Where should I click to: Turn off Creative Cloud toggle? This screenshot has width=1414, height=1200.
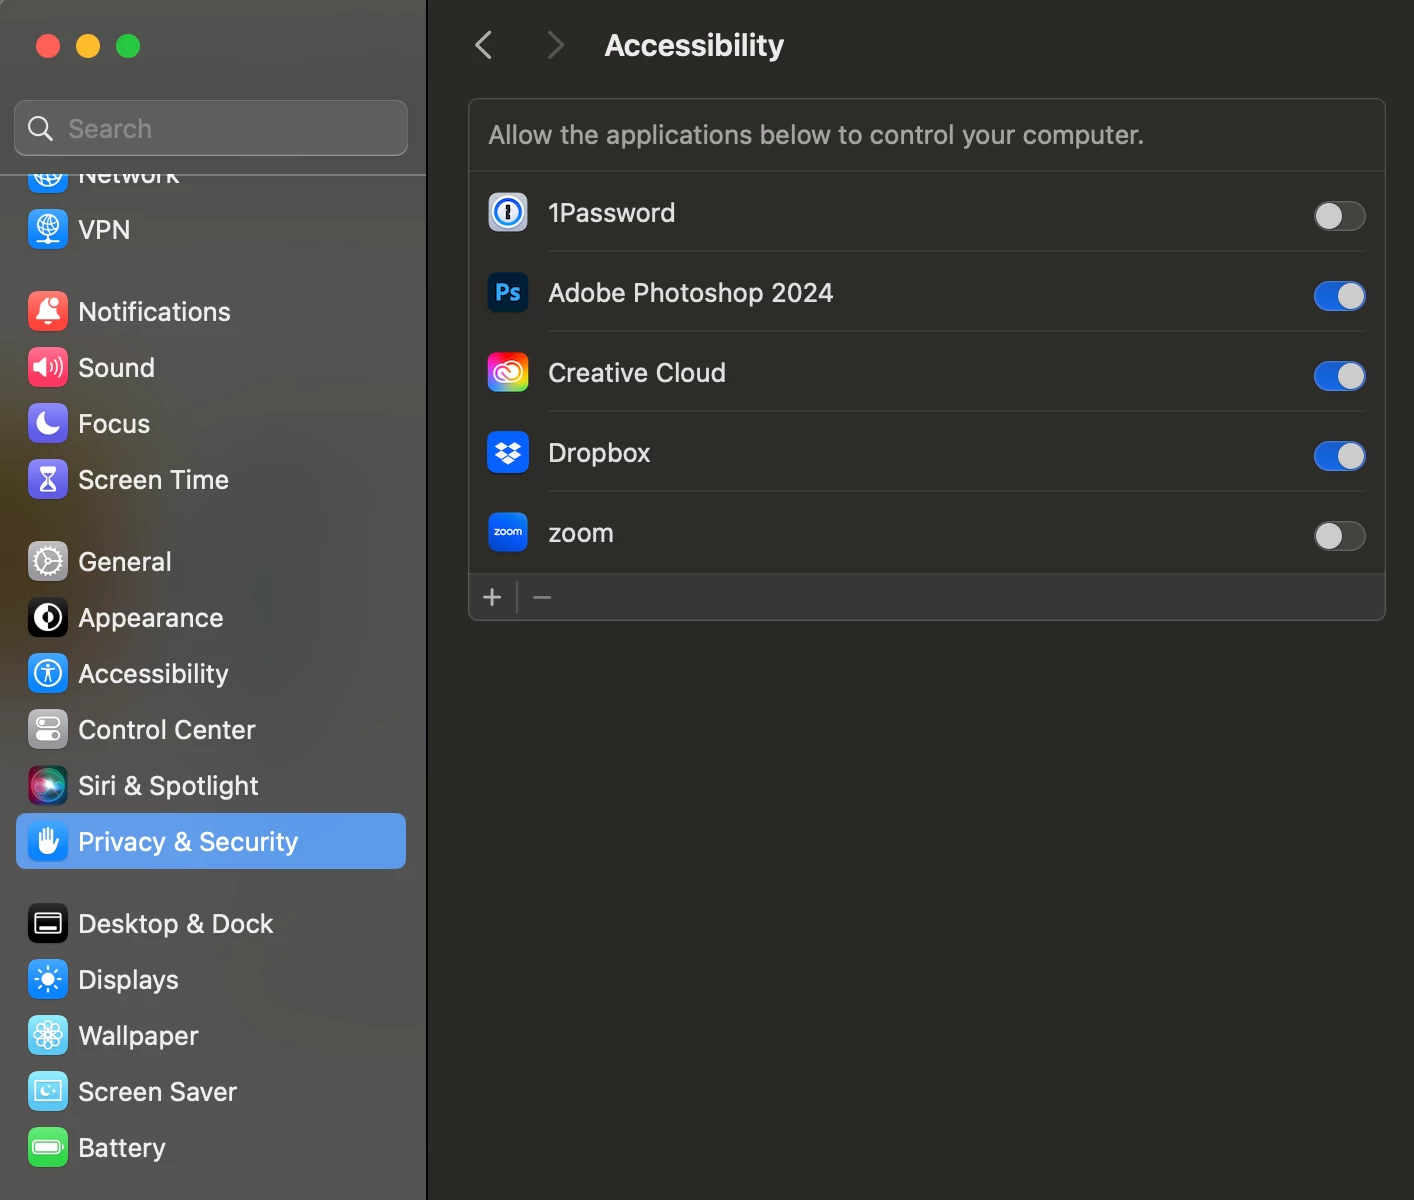pyautogui.click(x=1339, y=376)
